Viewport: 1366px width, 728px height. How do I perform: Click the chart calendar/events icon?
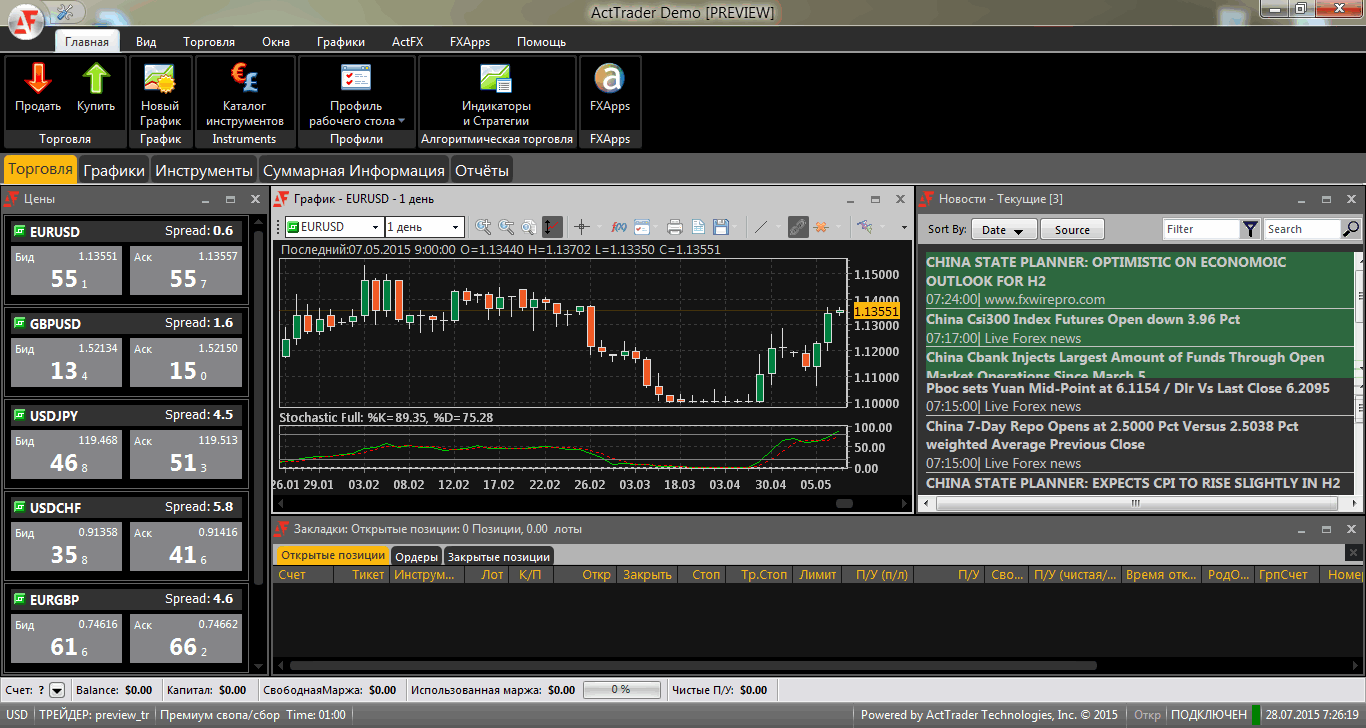(642, 227)
